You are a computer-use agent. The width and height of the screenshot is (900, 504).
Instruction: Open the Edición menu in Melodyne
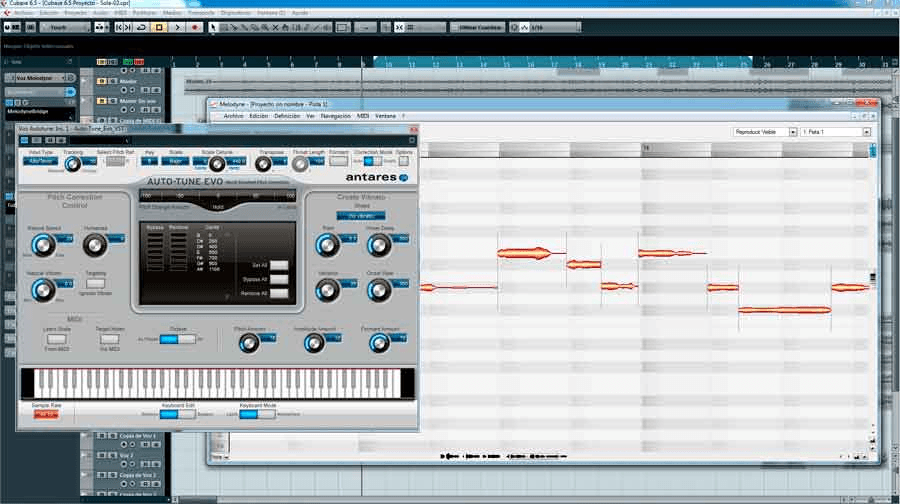pos(258,116)
